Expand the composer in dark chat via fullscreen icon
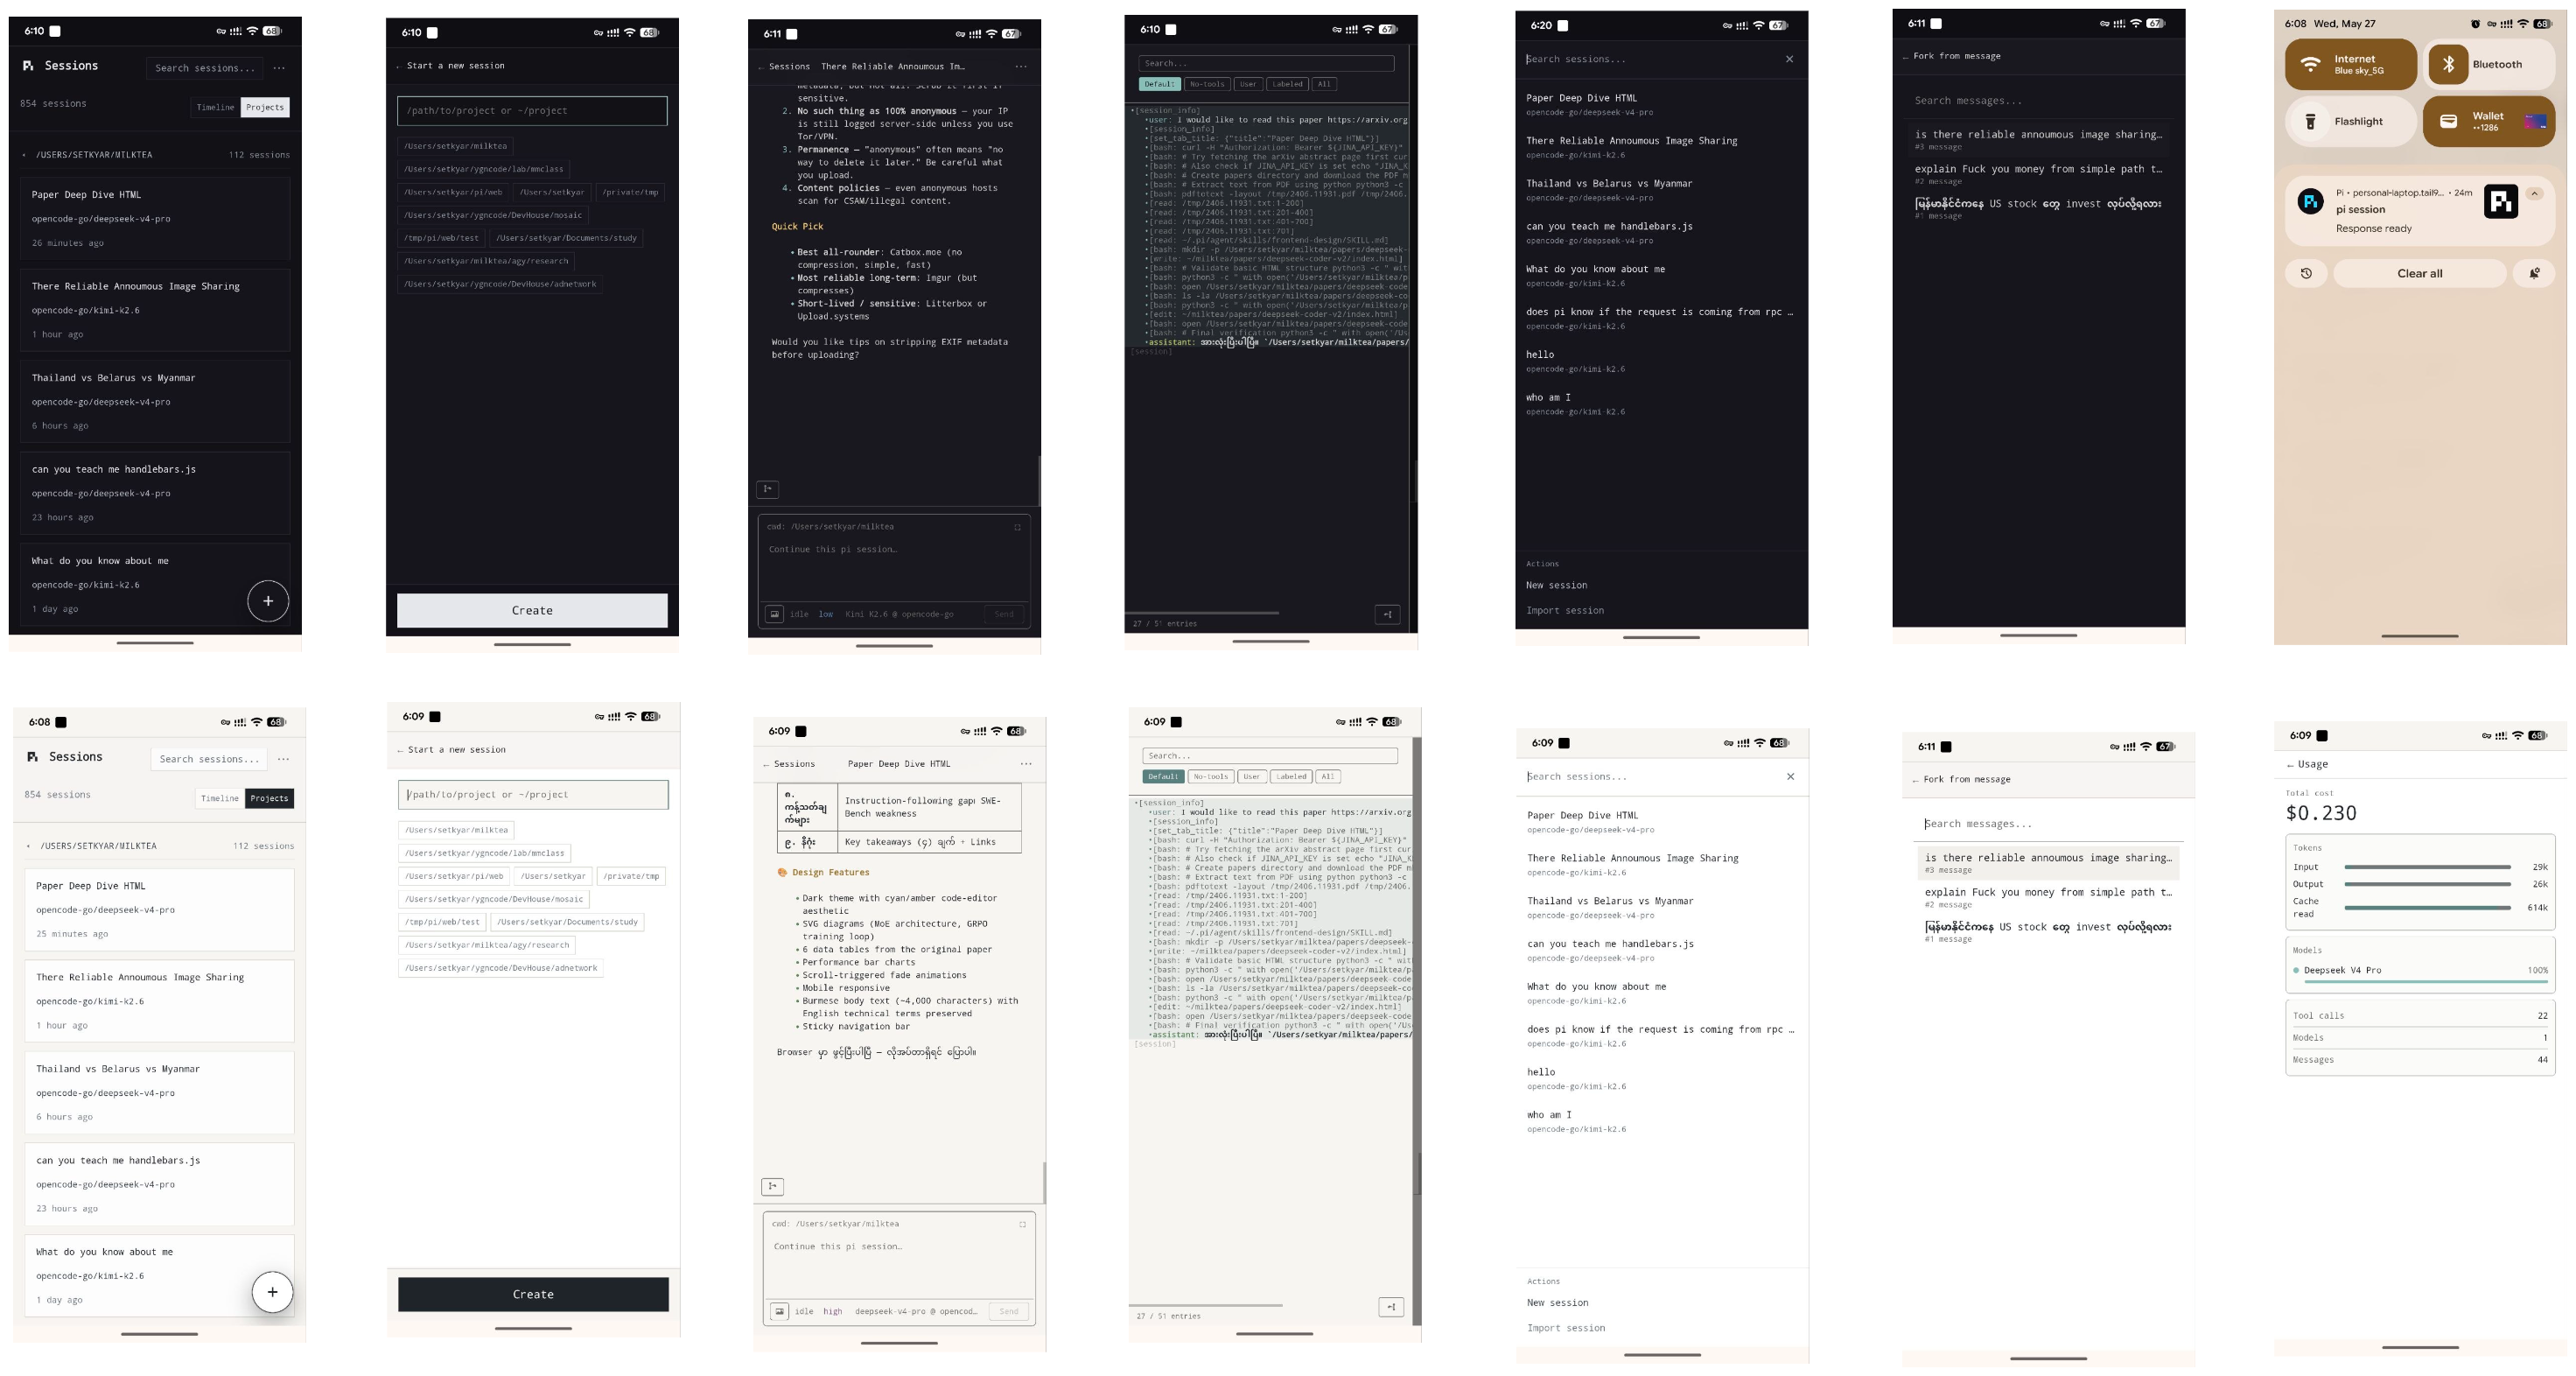2576x1376 pixels. click(1017, 527)
